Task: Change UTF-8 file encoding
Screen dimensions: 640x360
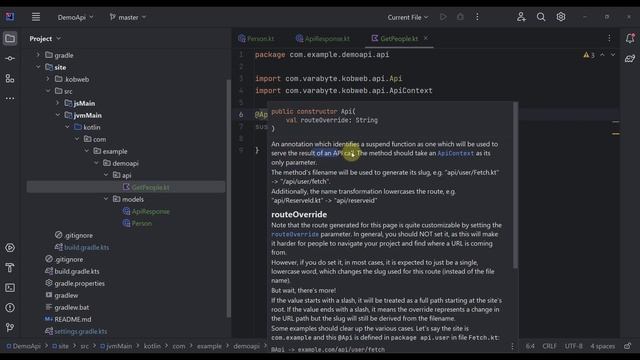Action: pyautogui.click(x=573, y=346)
